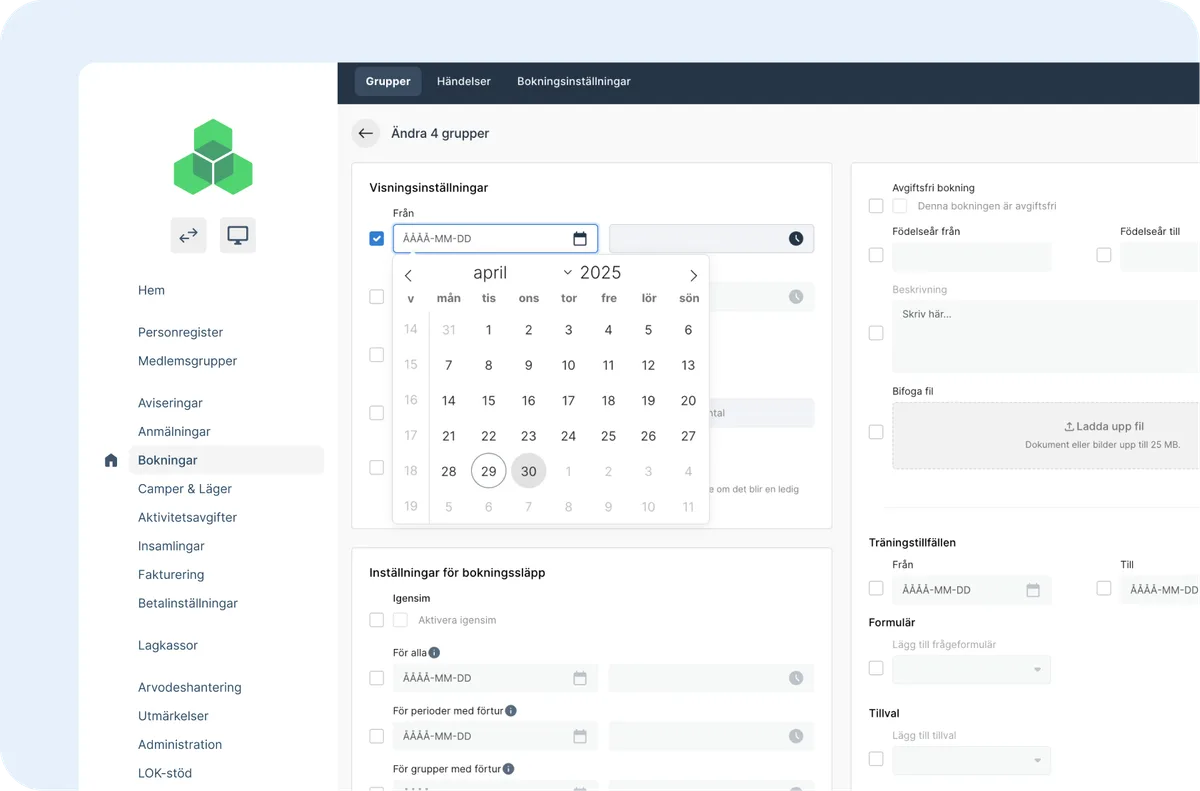The image size is (1200, 791).
Task: Select April 15 in the date picker
Action: tap(489, 401)
